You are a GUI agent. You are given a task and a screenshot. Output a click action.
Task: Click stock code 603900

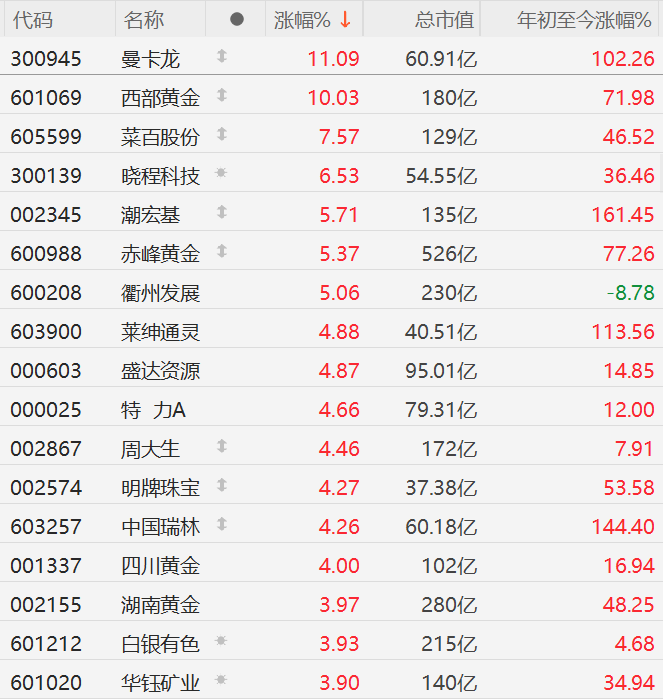tap(46, 332)
